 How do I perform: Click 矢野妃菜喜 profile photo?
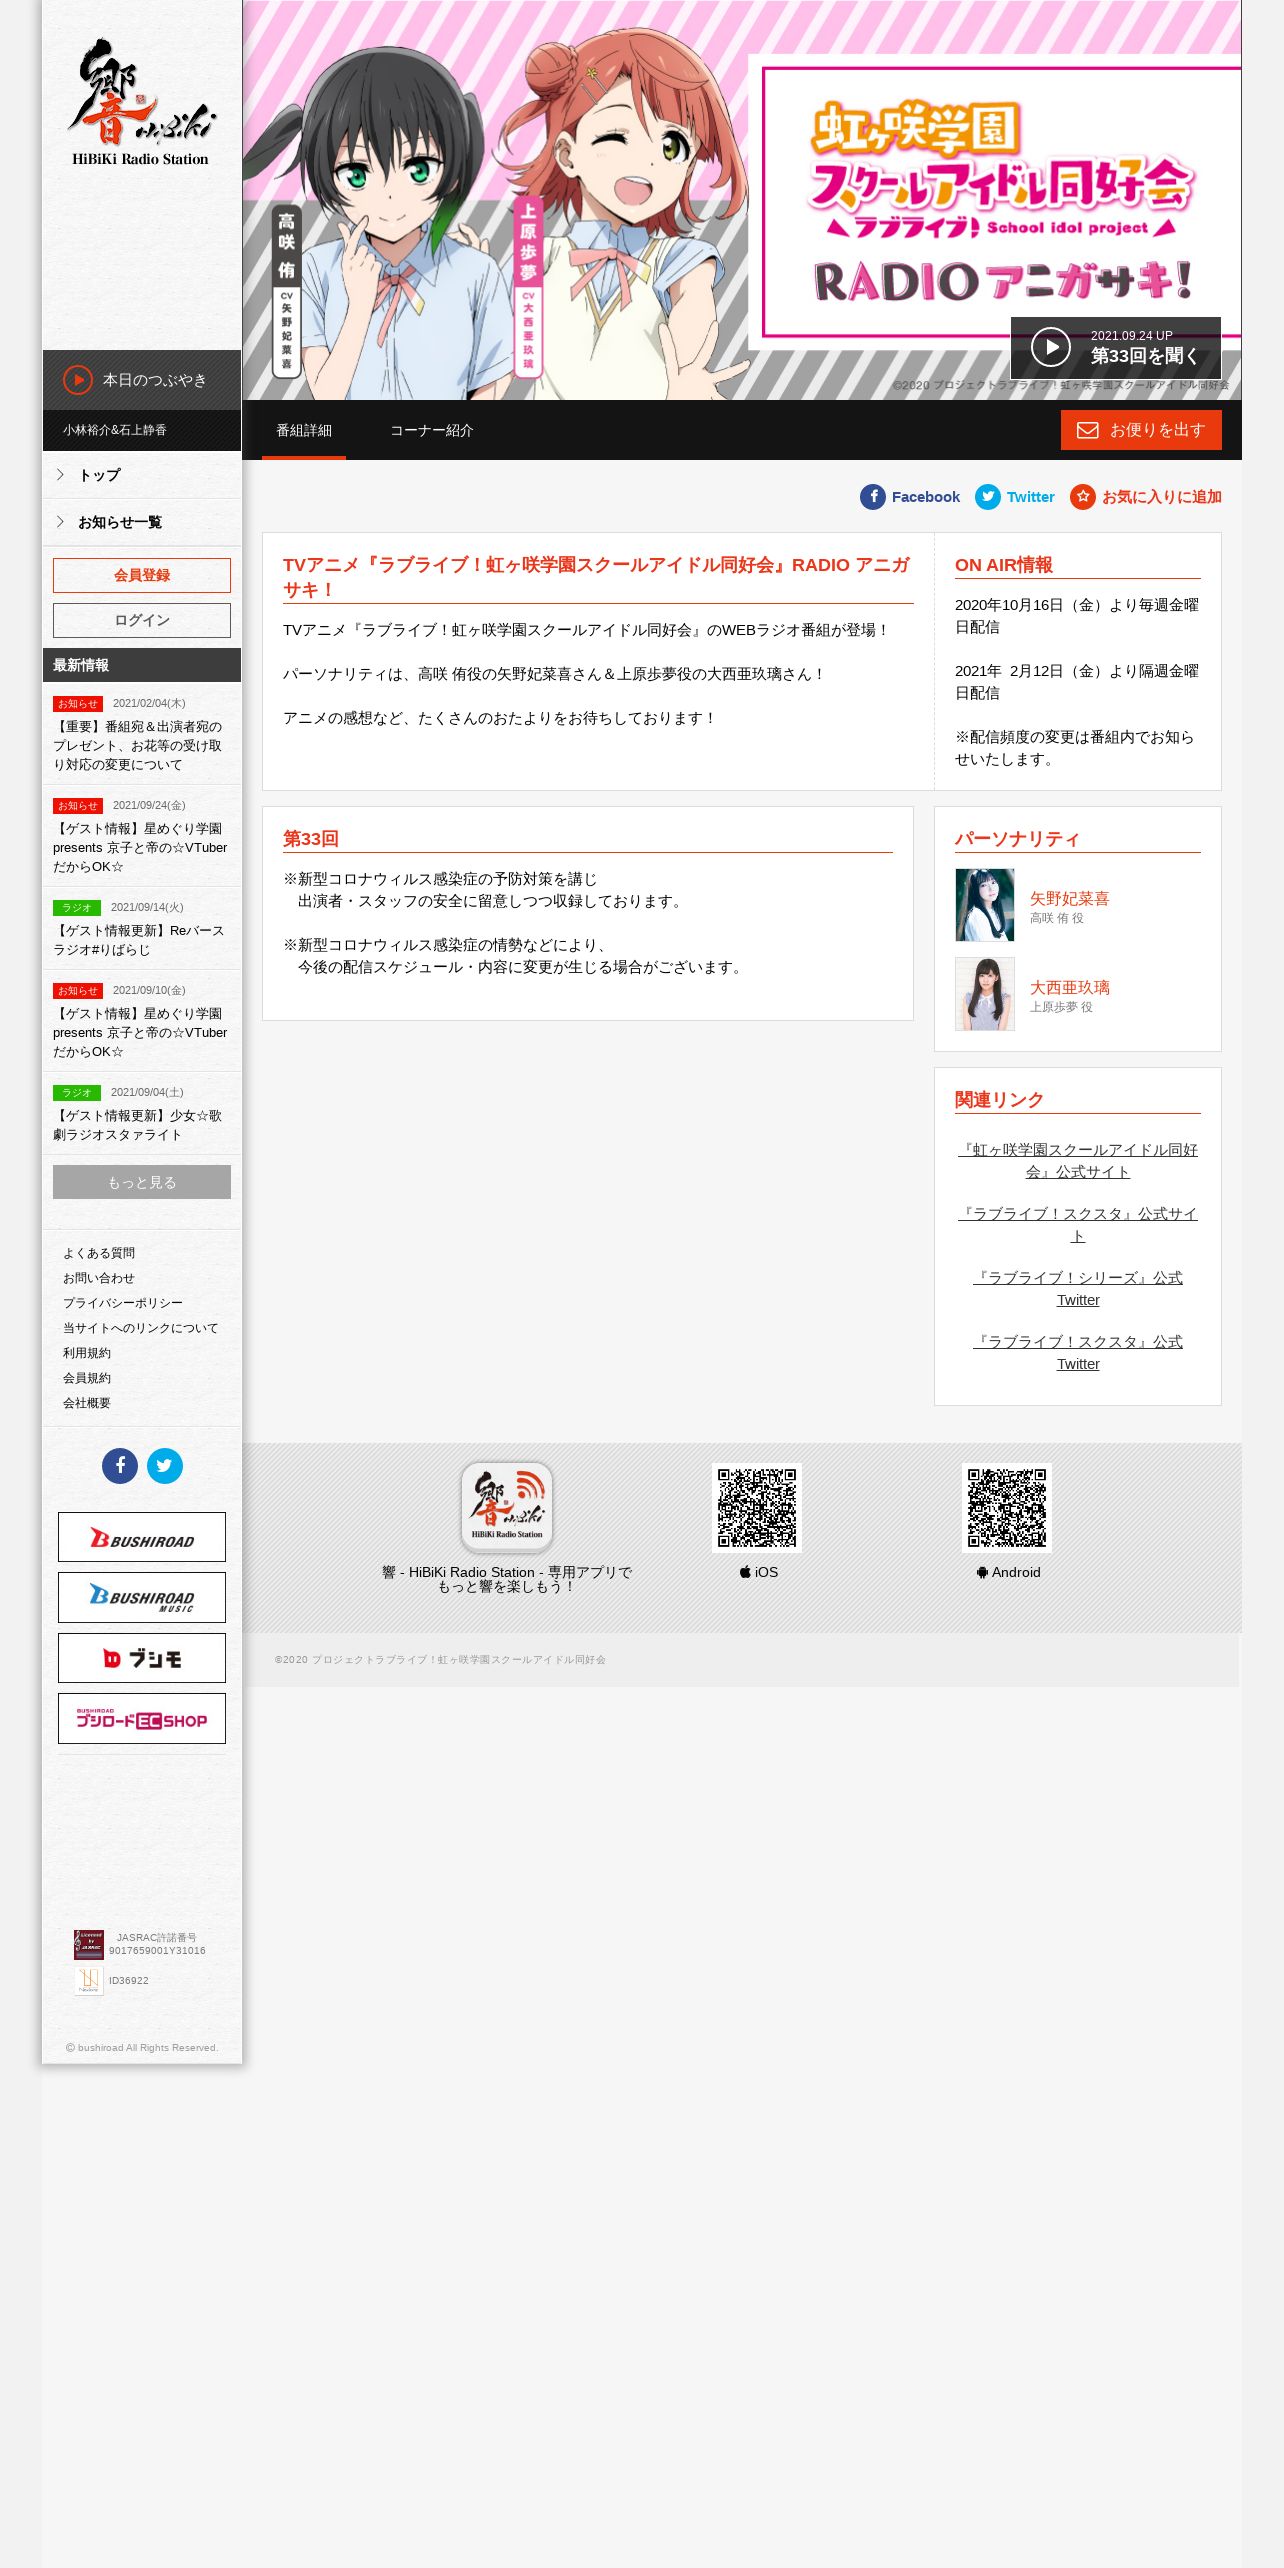coord(985,905)
